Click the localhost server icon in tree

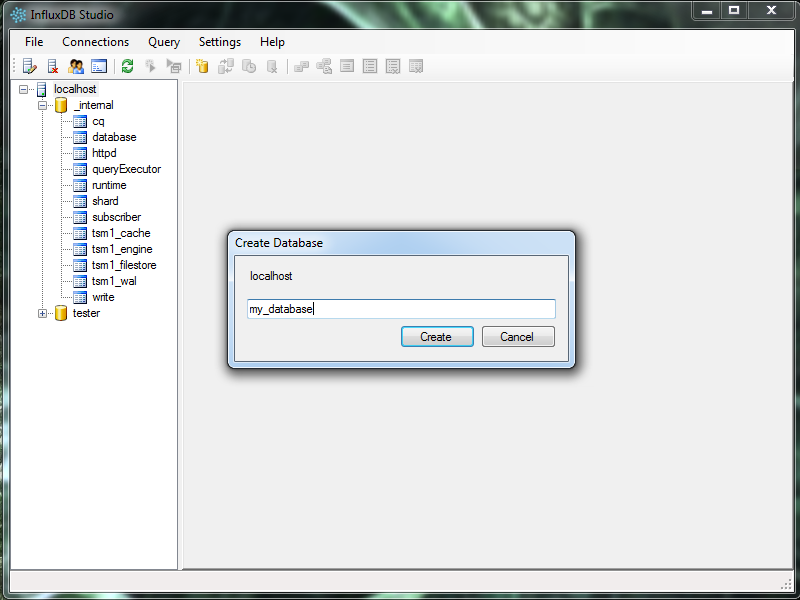coord(42,89)
